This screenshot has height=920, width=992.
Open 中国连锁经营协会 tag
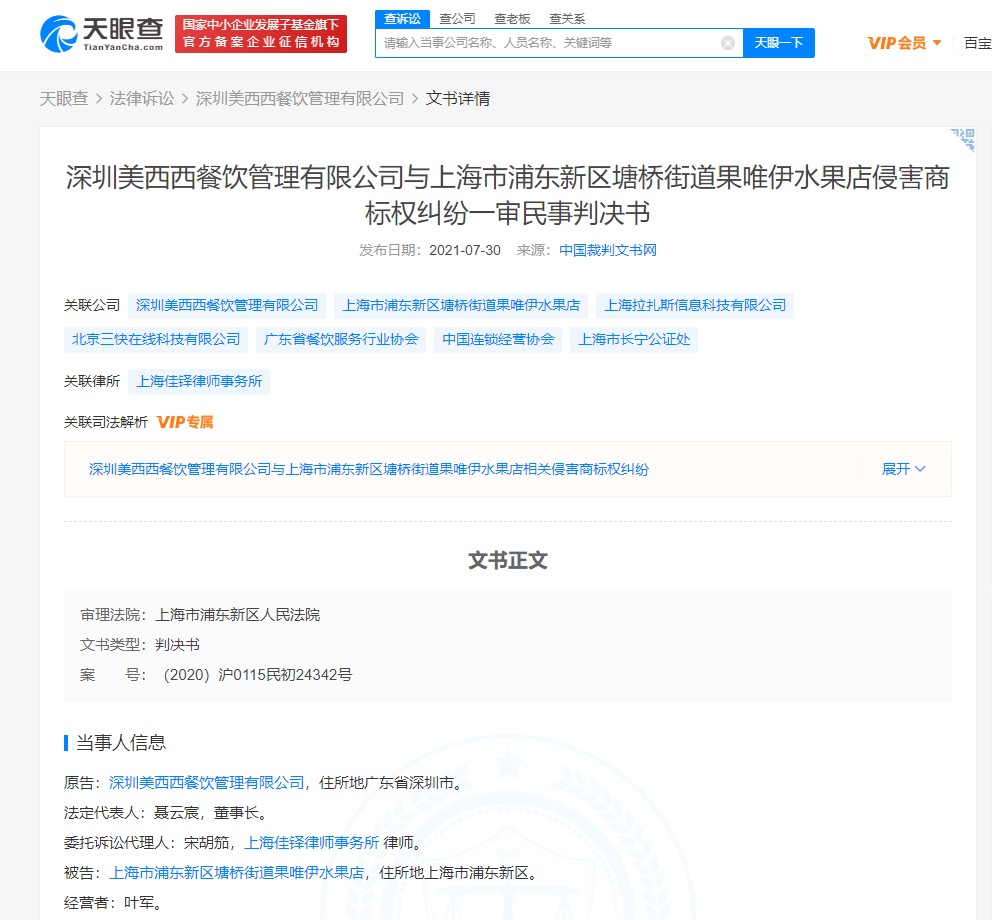pyautogui.click(x=498, y=340)
